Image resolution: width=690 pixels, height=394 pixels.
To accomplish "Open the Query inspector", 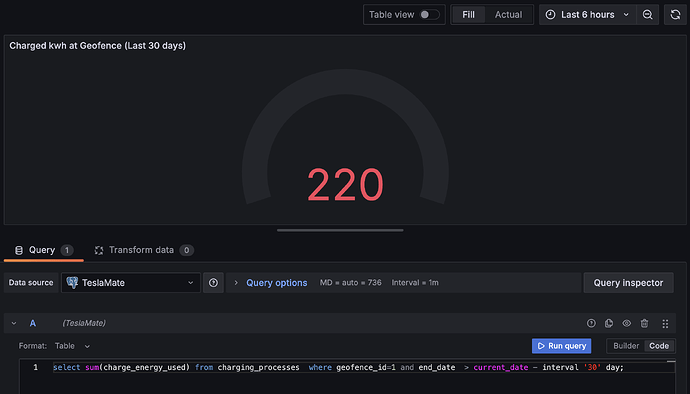I will (628, 283).
